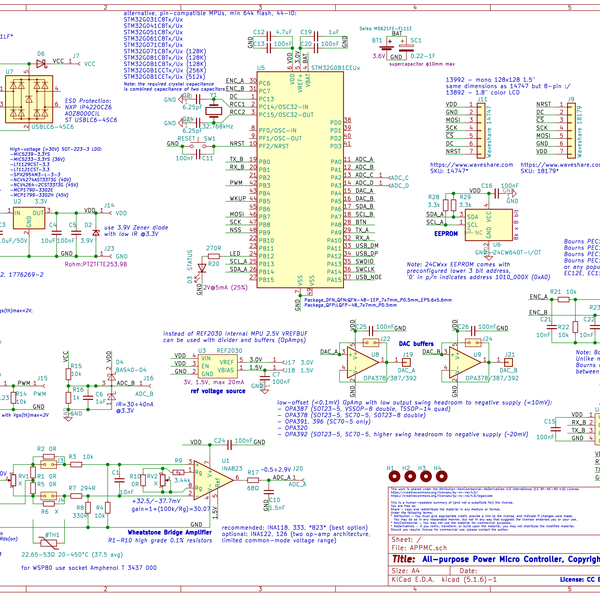Click the 'Seiko MS621FE-FL11E' battery note
Screen dimensions: 600x600
(386, 28)
